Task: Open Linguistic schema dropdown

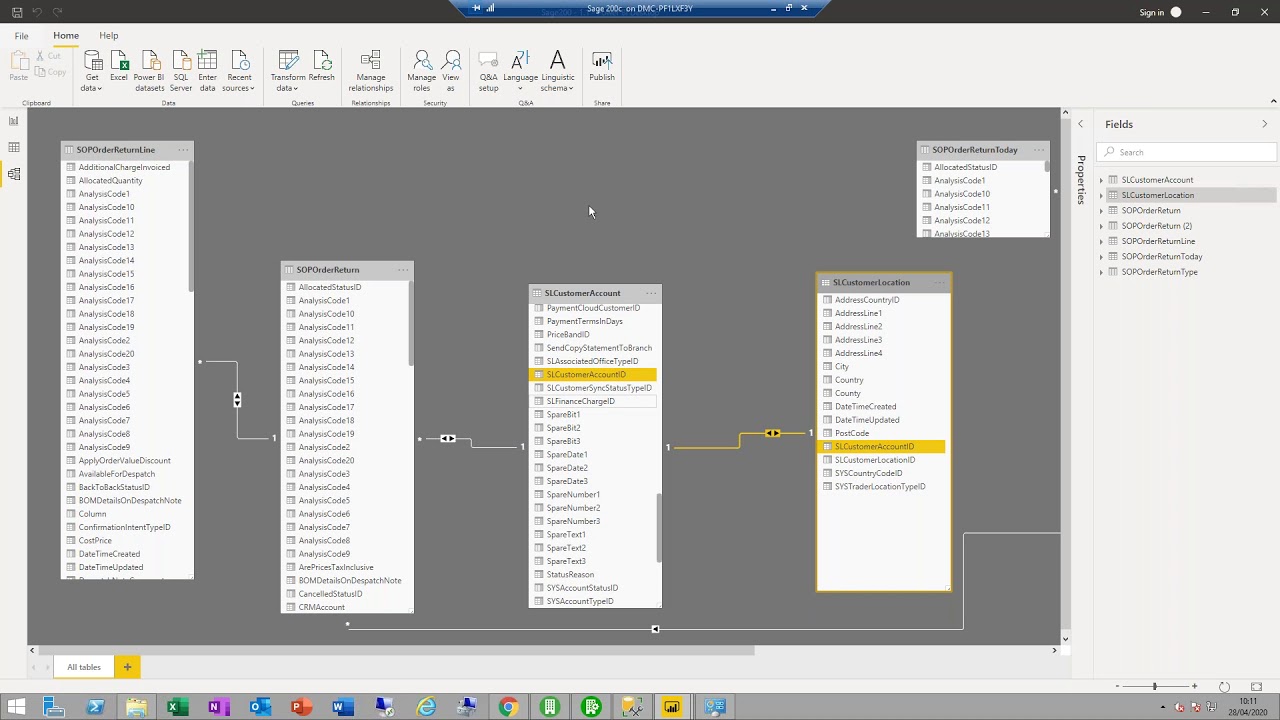Action: tap(558, 72)
